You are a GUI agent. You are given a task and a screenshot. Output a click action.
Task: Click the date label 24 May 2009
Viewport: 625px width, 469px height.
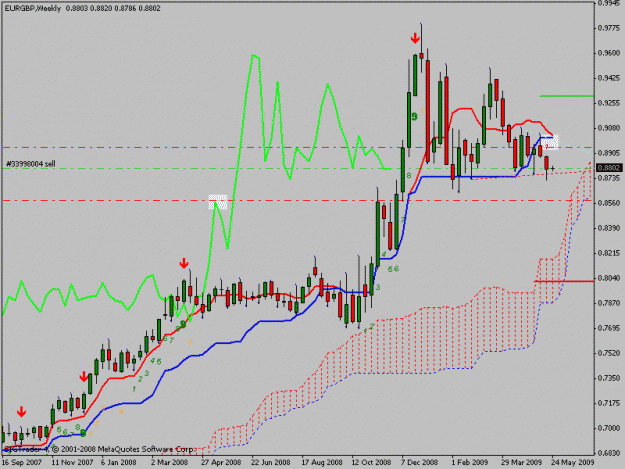click(572, 463)
